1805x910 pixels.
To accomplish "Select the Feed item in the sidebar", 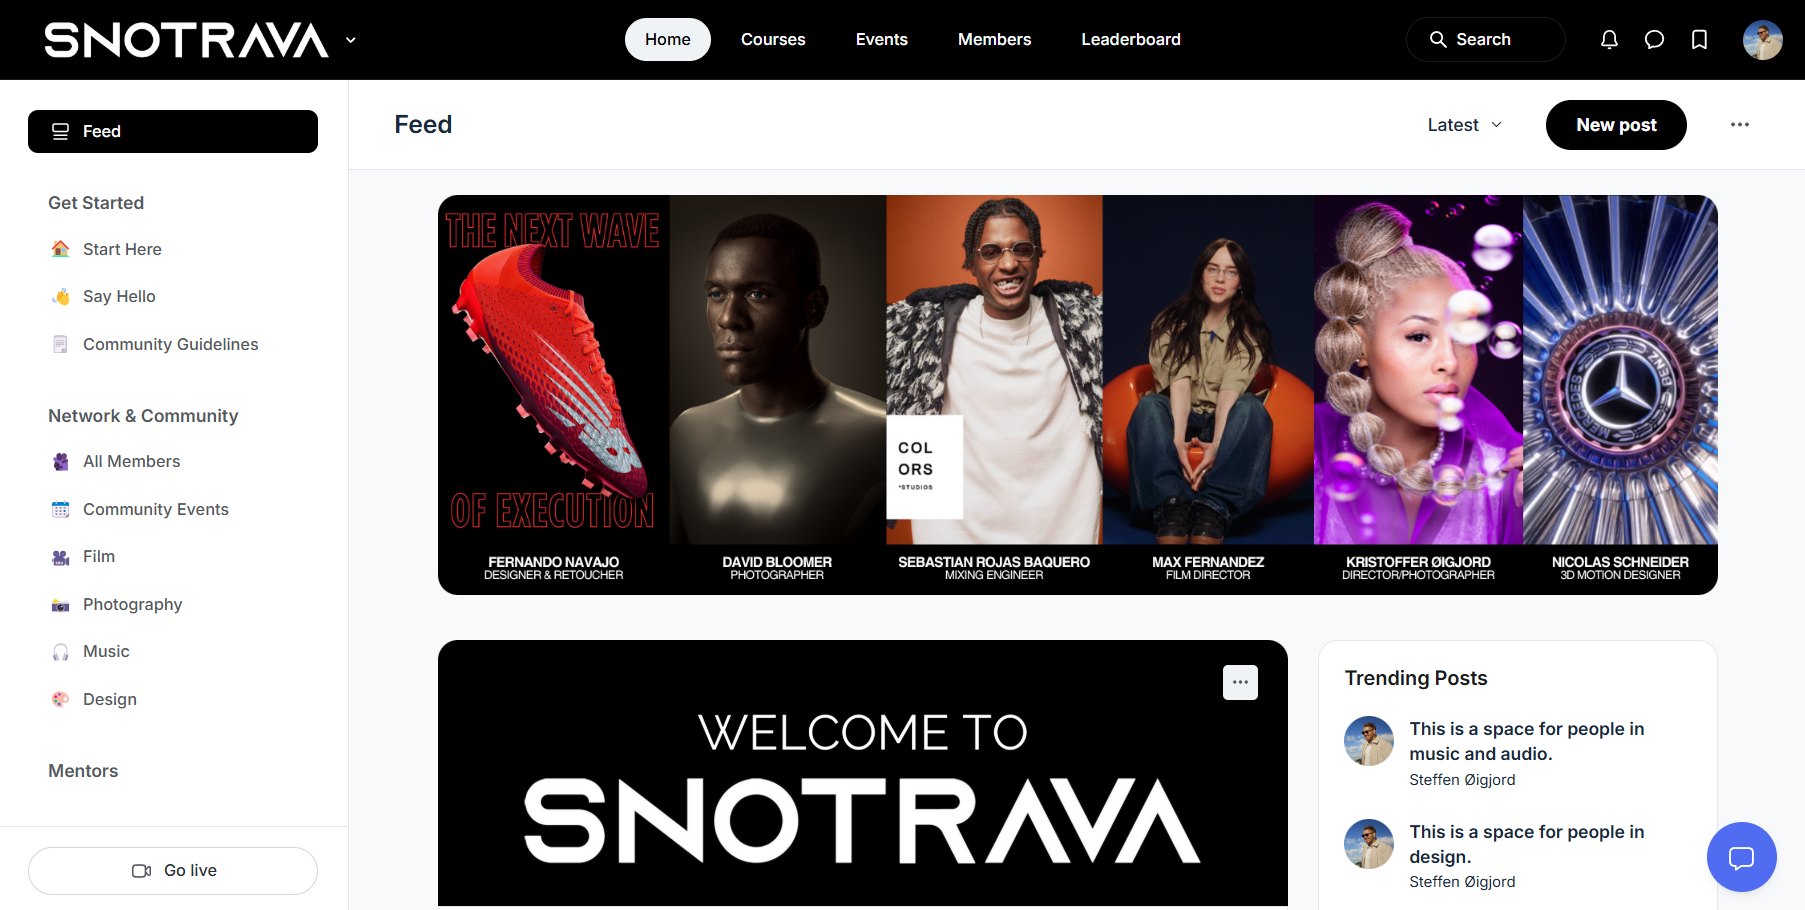I will pos(173,131).
